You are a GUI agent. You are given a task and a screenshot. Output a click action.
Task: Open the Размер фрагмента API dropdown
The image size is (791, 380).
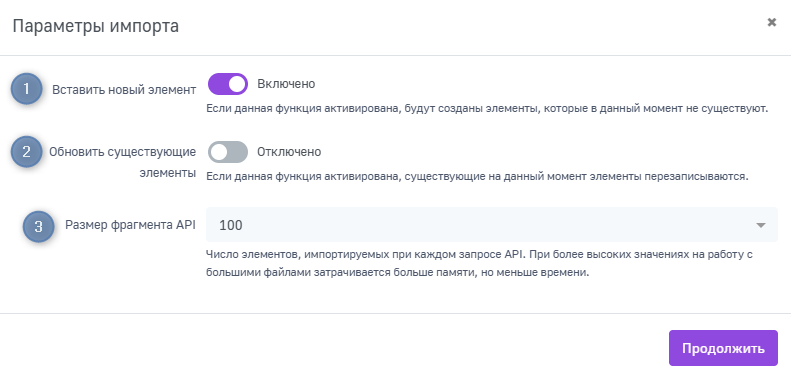(x=492, y=225)
